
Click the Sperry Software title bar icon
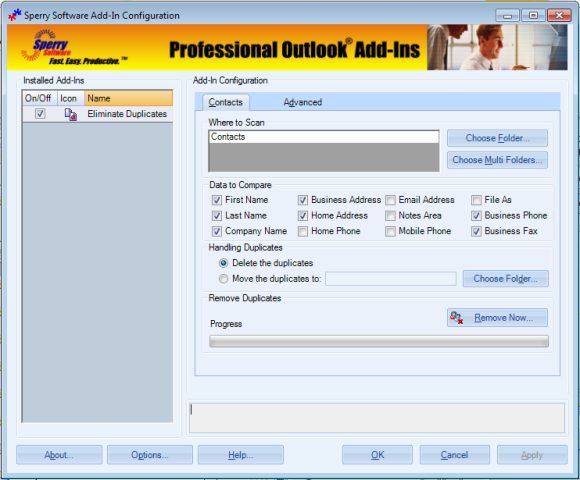pyautogui.click(x=15, y=16)
